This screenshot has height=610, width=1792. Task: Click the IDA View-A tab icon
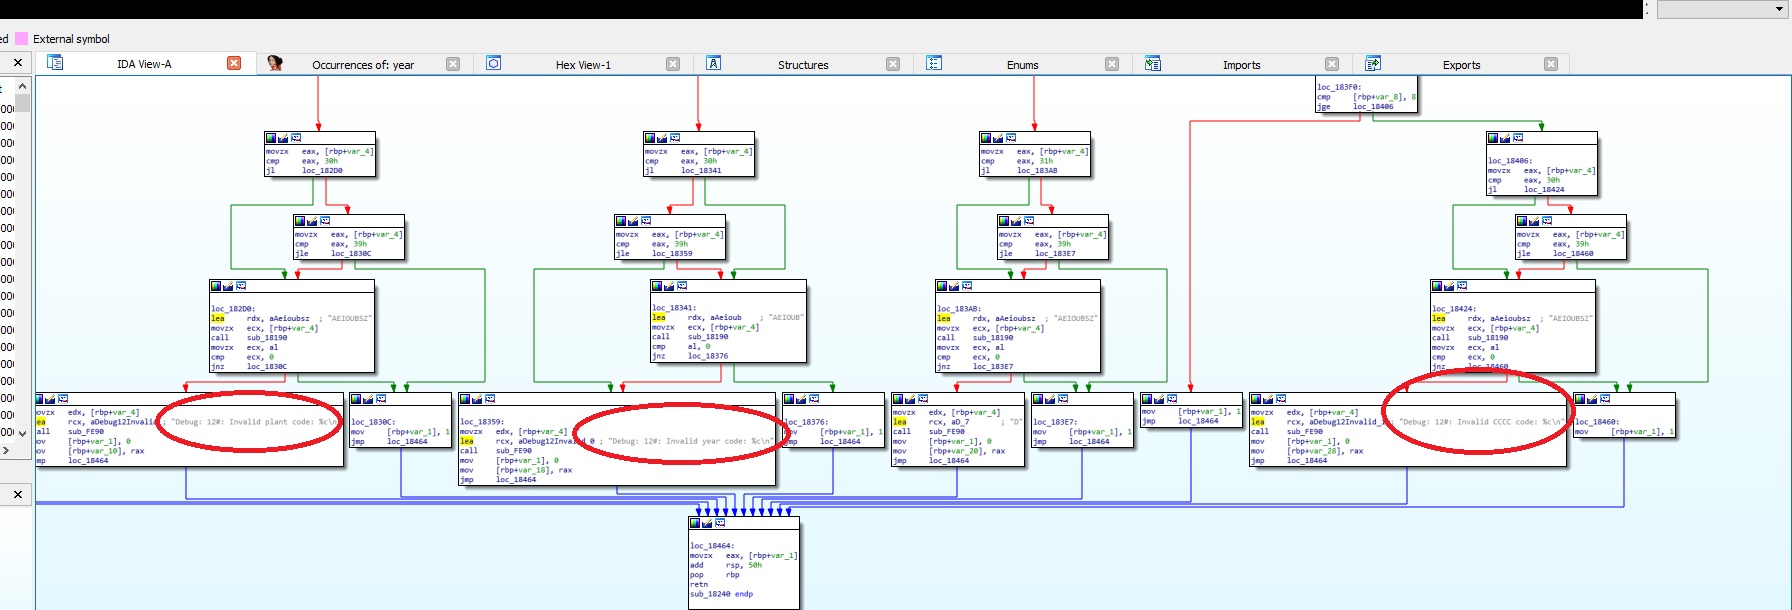pyautogui.click(x=55, y=63)
